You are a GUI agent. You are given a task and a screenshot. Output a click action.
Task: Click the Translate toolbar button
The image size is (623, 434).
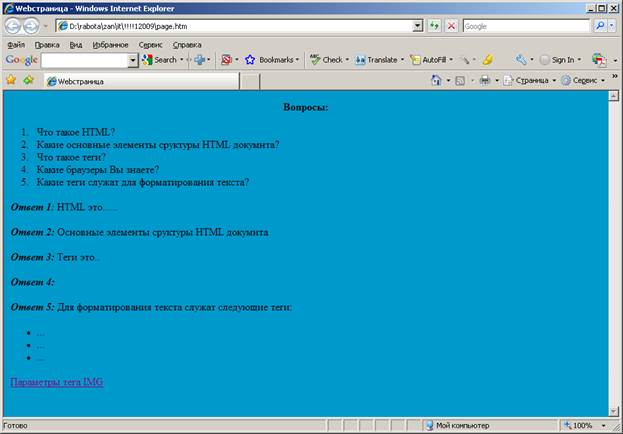click(379, 60)
